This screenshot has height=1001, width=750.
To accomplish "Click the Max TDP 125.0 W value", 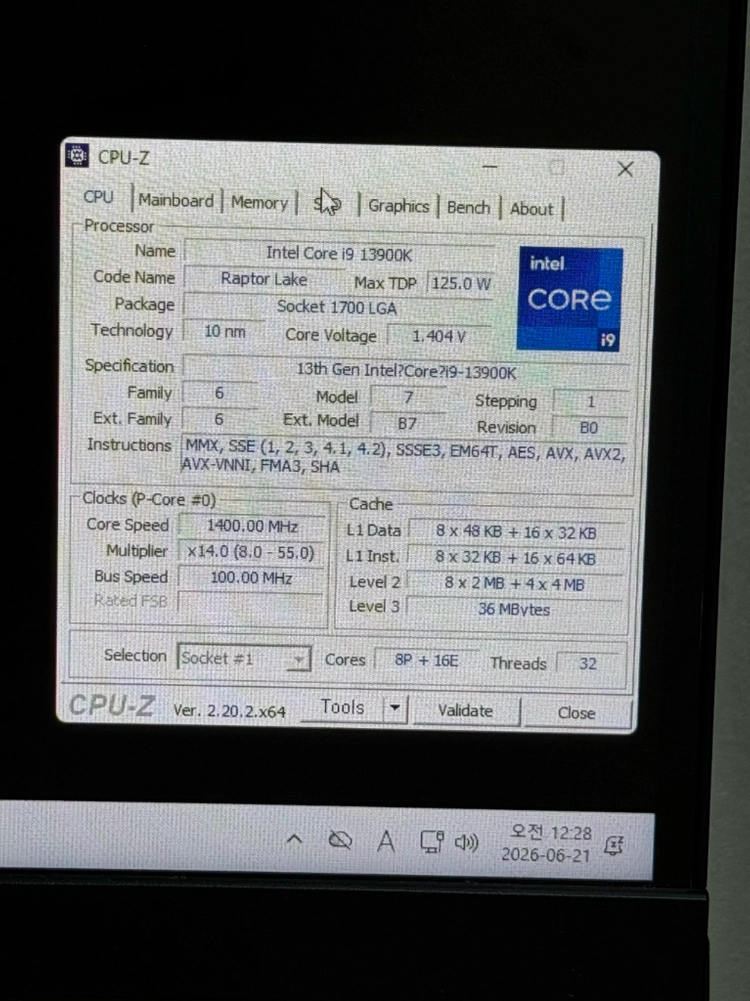I will click(x=460, y=283).
